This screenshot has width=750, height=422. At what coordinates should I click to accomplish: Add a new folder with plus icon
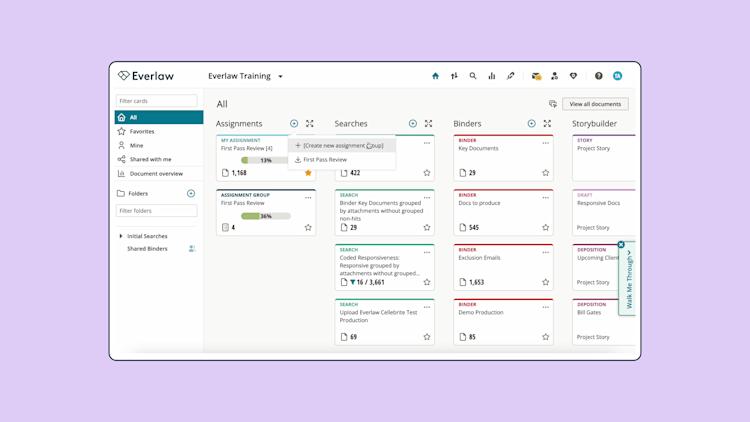[191, 193]
